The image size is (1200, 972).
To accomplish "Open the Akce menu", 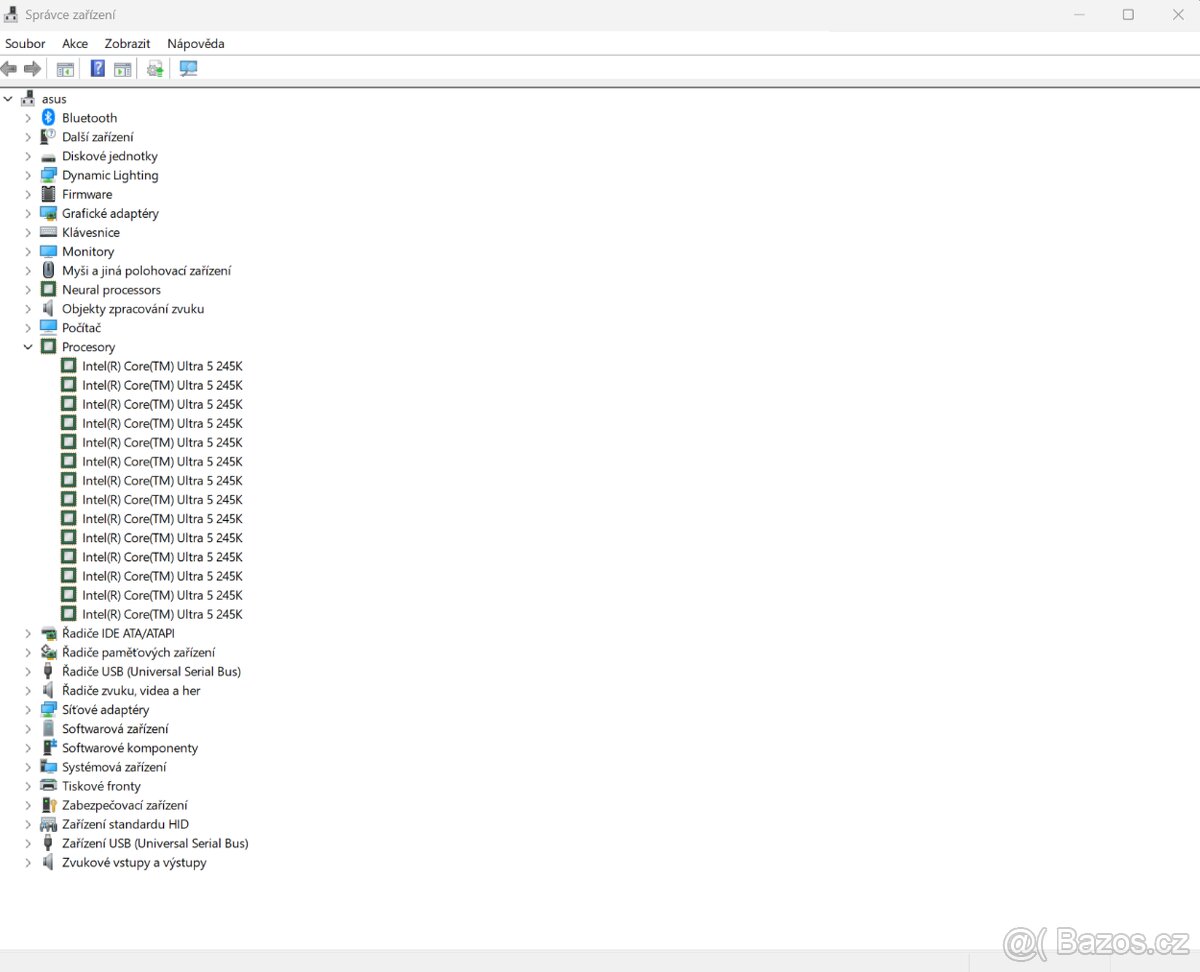I will [x=75, y=44].
